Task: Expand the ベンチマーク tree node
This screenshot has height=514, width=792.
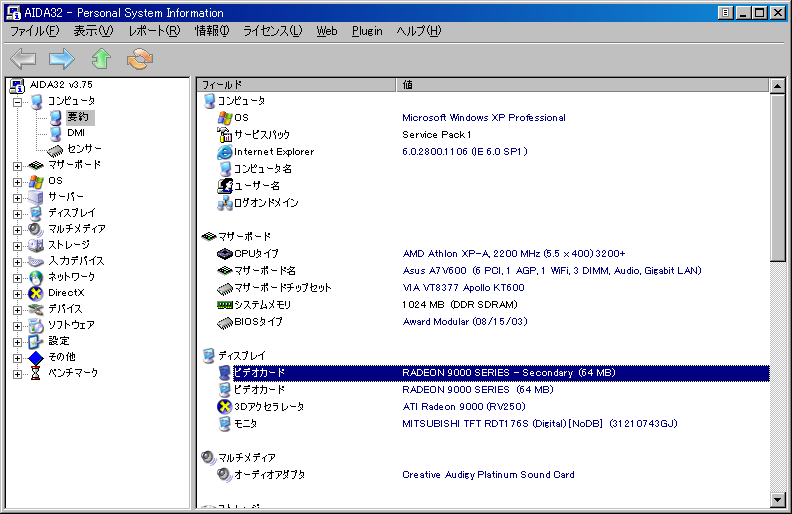Action: coord(18,374)
